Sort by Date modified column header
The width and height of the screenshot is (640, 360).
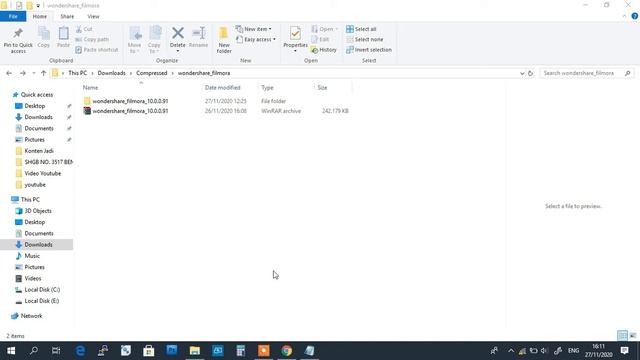[x=222, y=88]
